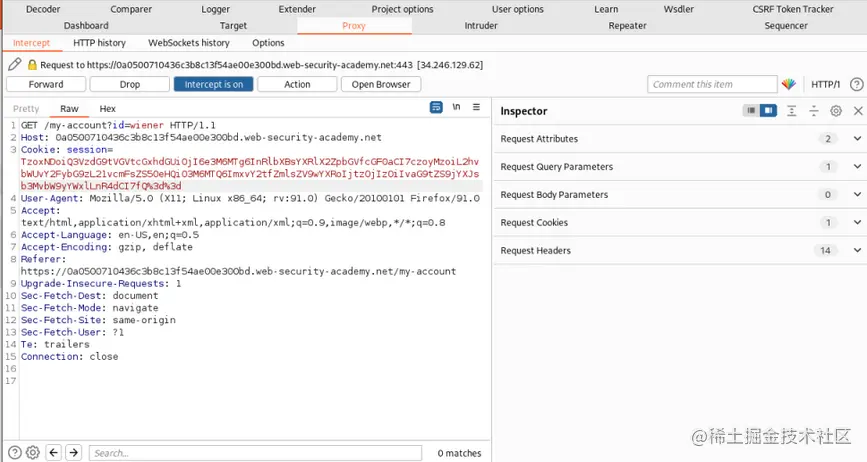
Task: Open the Intruder tab
Action: [481, 25]
